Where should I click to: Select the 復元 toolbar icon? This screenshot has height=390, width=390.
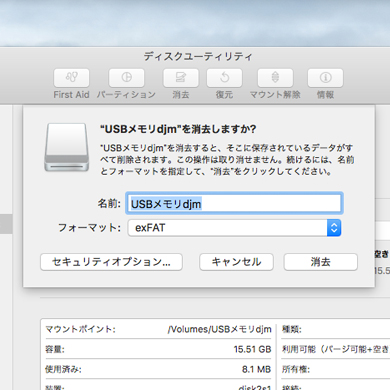pyautogui.click(x=224, y=78)
